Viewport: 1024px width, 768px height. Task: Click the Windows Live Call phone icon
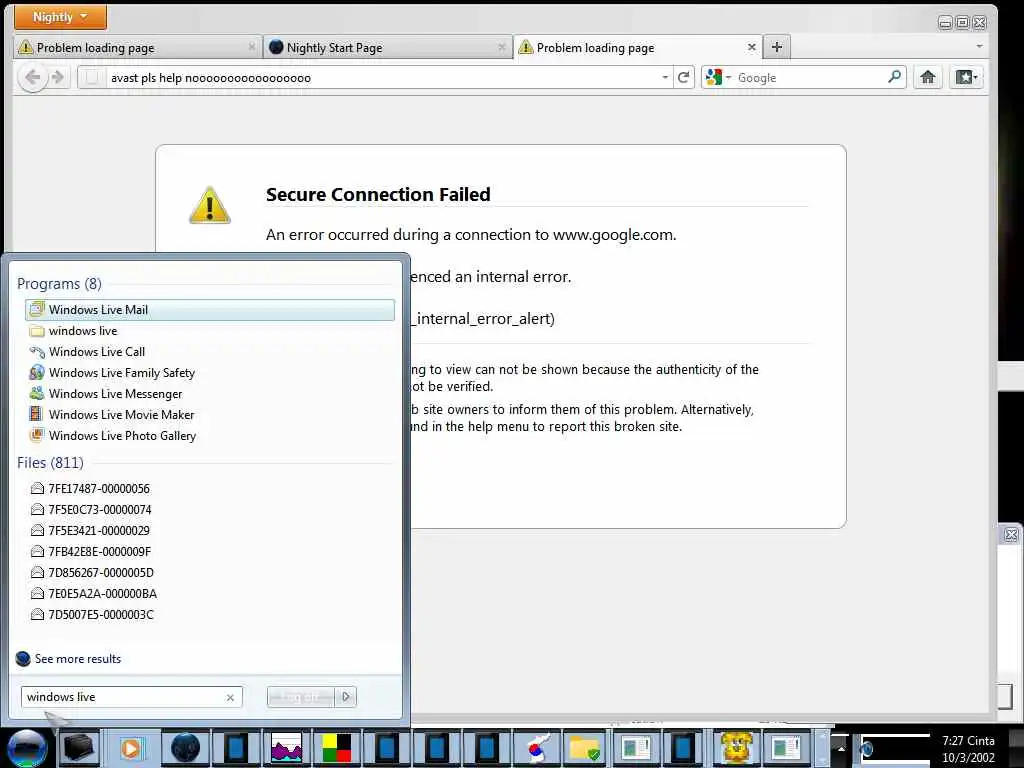37,352
